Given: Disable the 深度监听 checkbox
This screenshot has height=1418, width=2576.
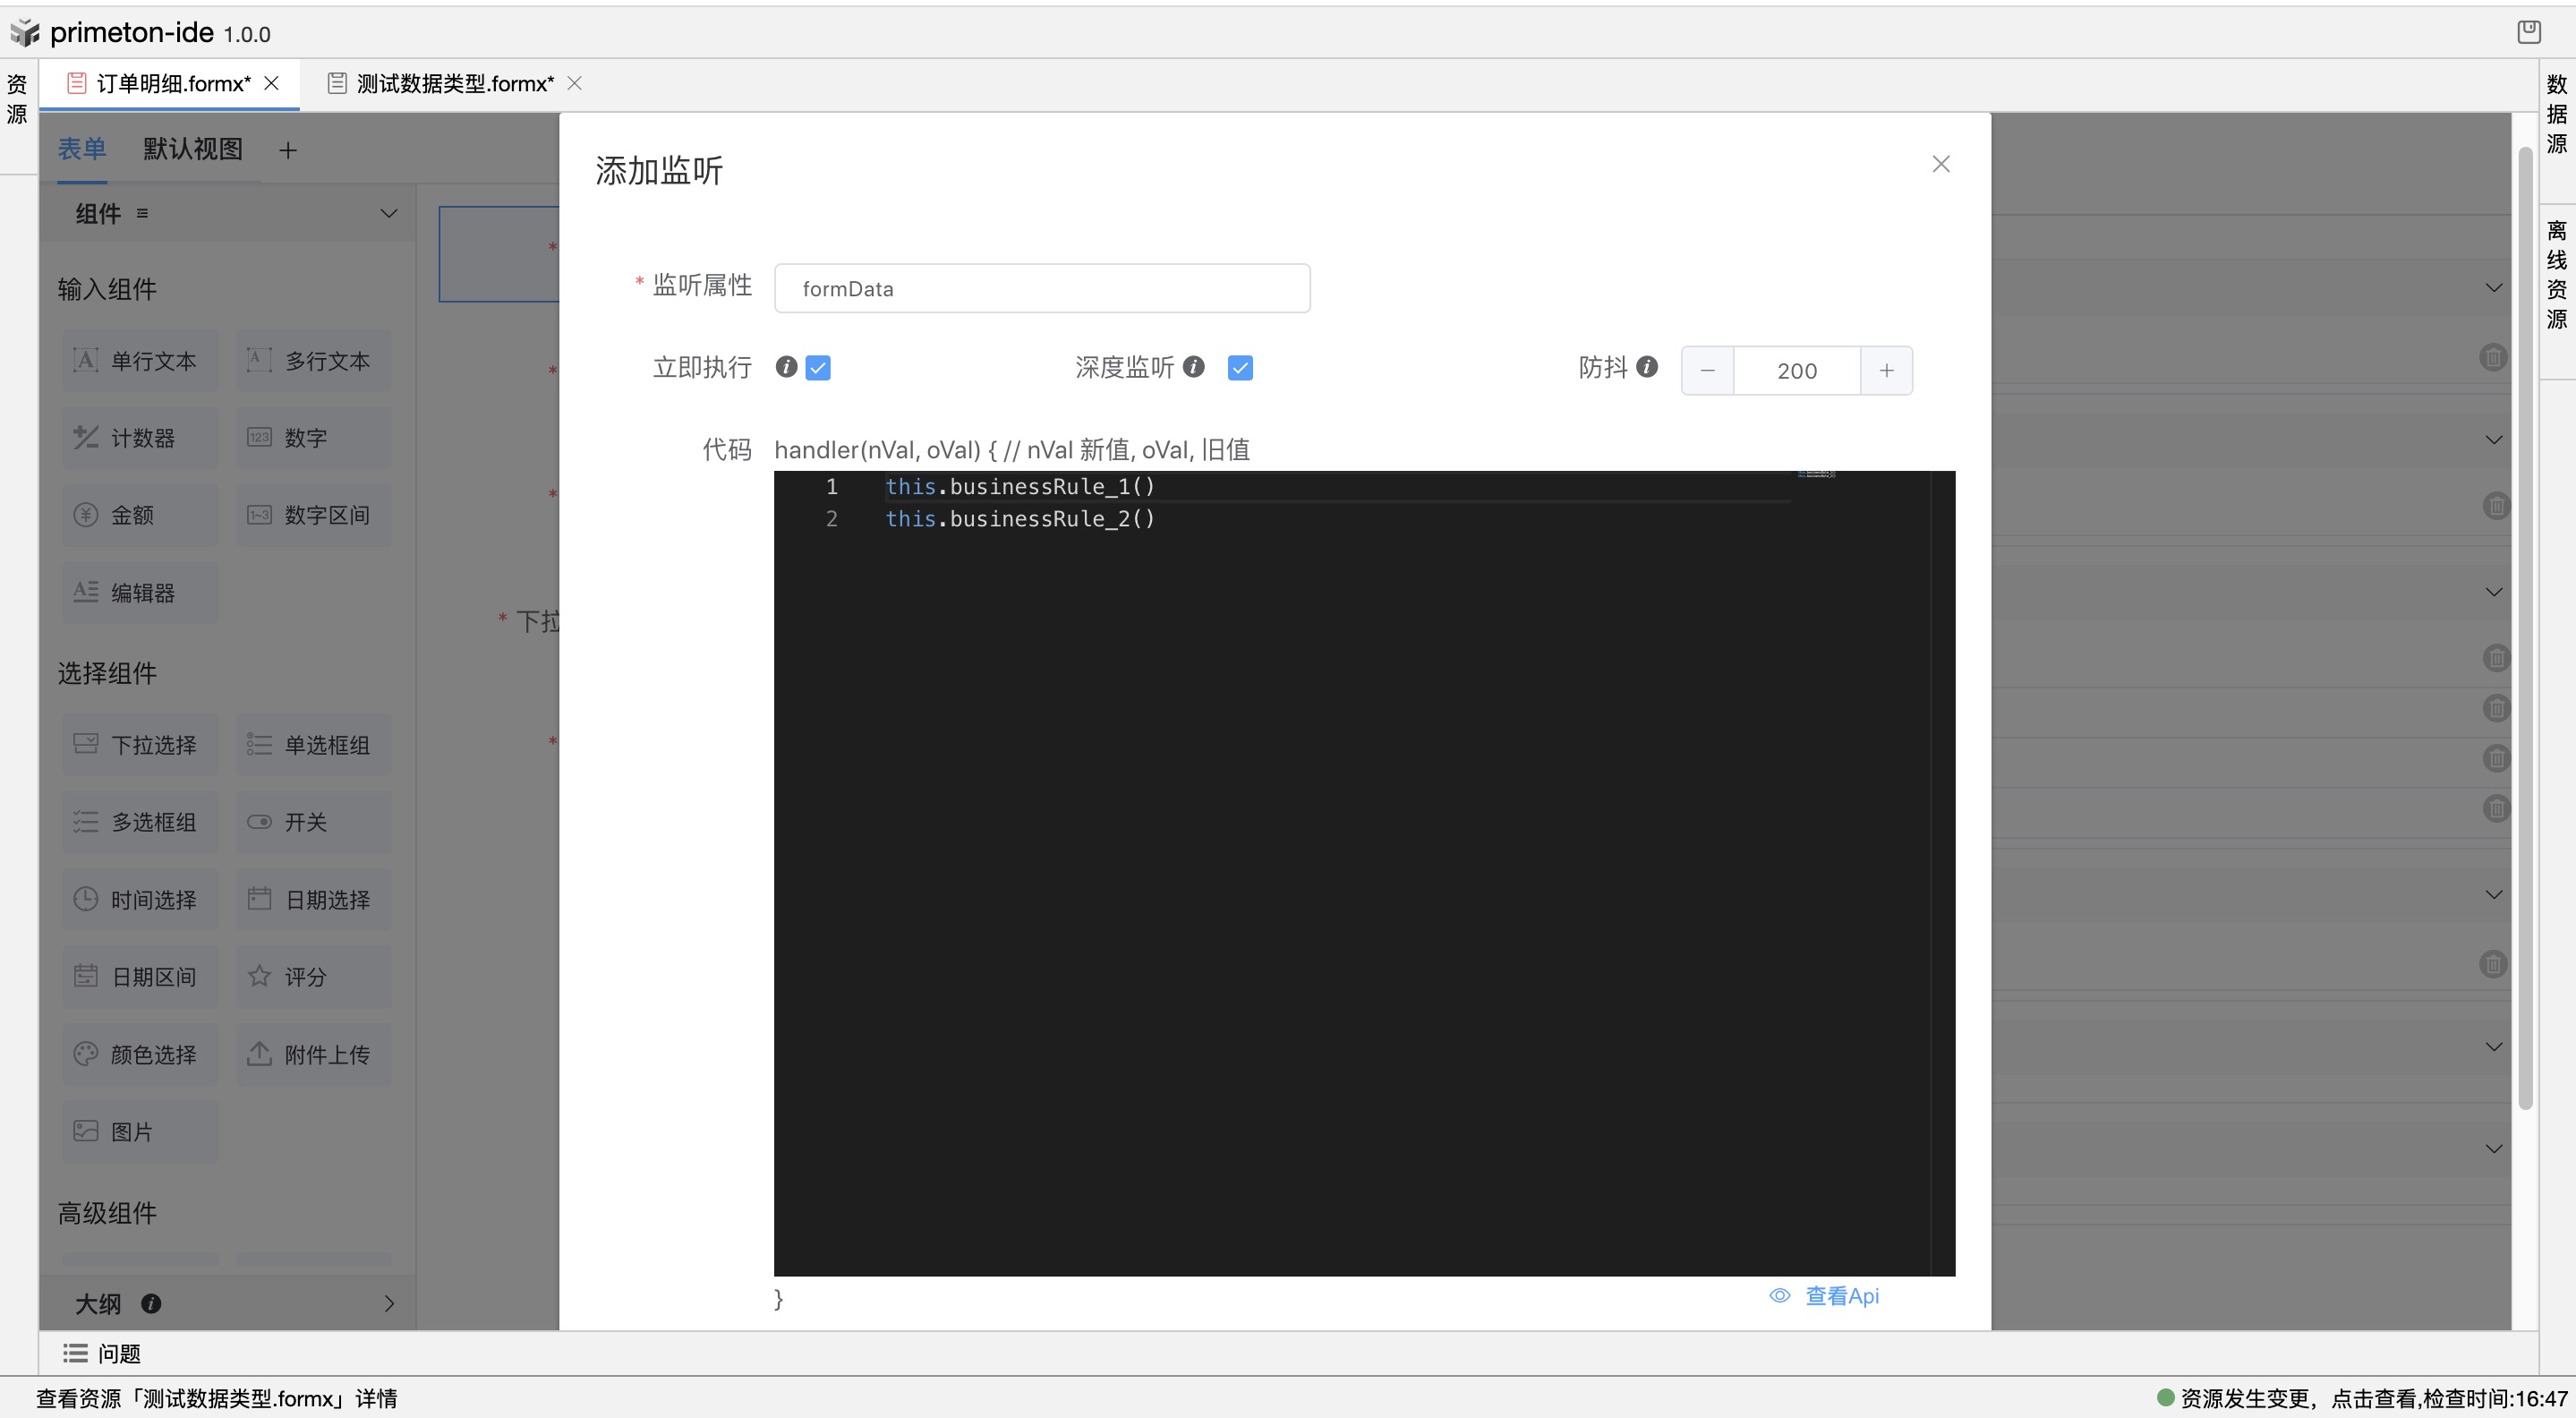Looking at the screenshot, I should pyautogui.click(x=1239, y=367).
